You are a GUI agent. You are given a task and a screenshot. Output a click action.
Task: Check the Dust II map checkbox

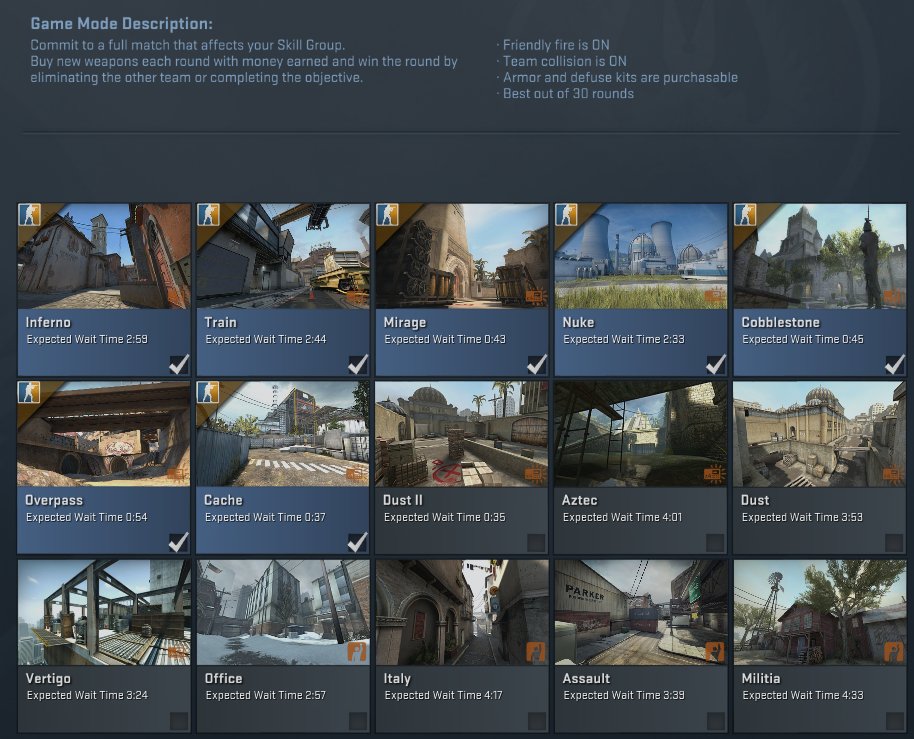point(536,543)
